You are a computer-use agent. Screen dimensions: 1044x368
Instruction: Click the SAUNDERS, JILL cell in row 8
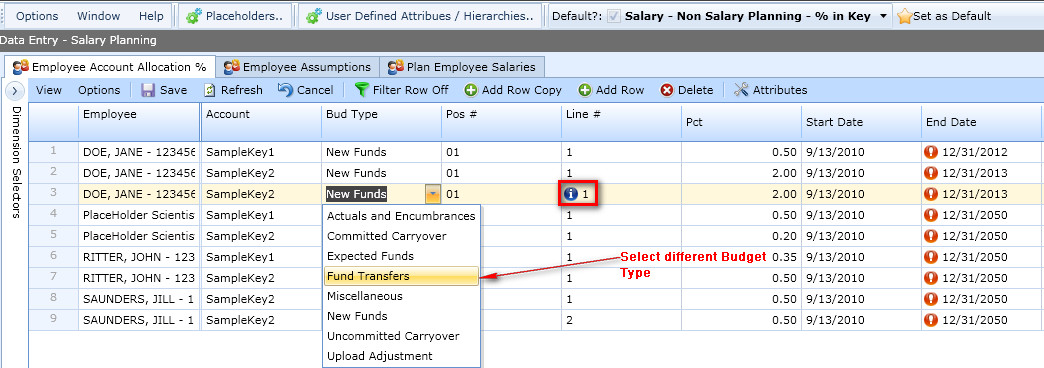pyautogui.click(x=139, y=299)
